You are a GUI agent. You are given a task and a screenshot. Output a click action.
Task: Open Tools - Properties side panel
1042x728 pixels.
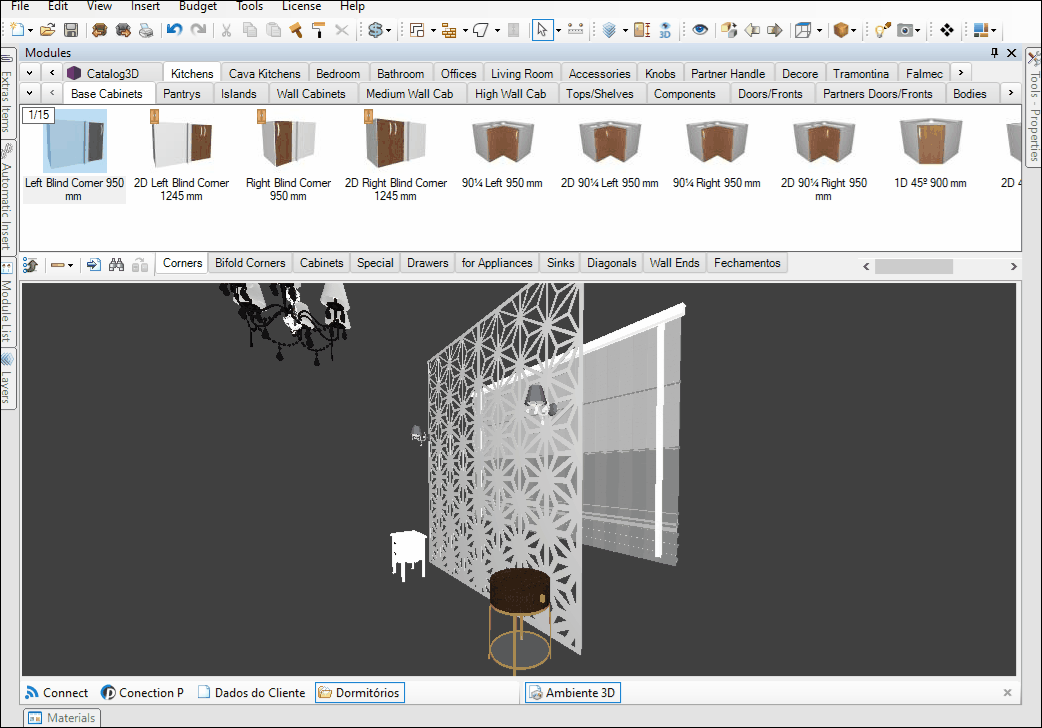(1034, 106)
